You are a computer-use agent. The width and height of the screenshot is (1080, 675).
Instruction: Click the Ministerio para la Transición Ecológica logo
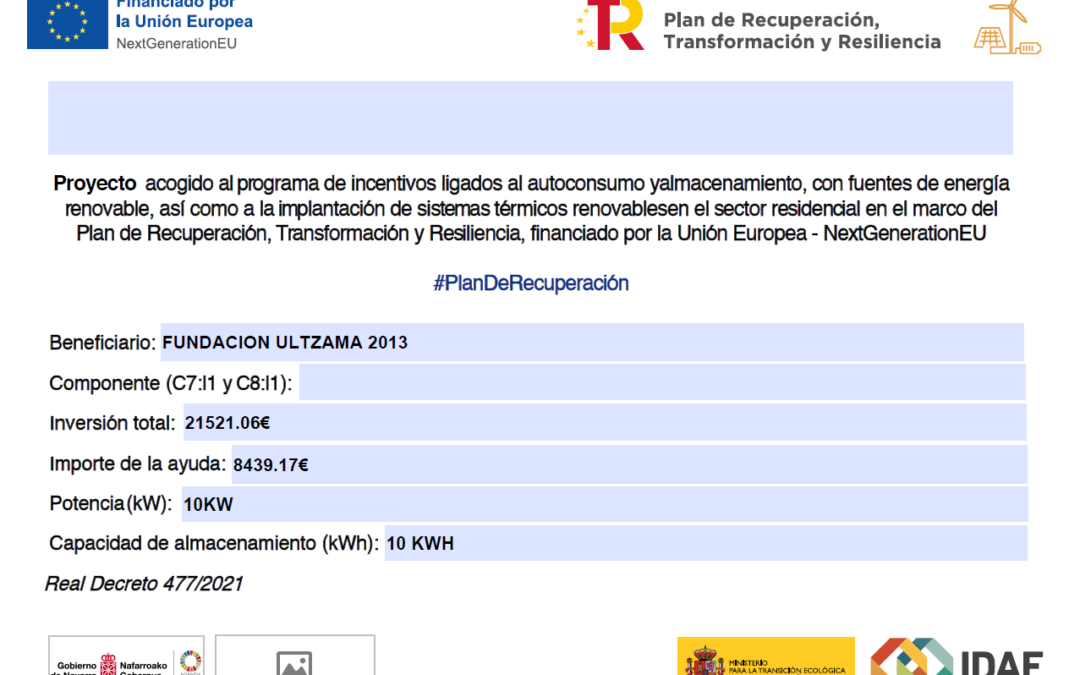point(766,656)
